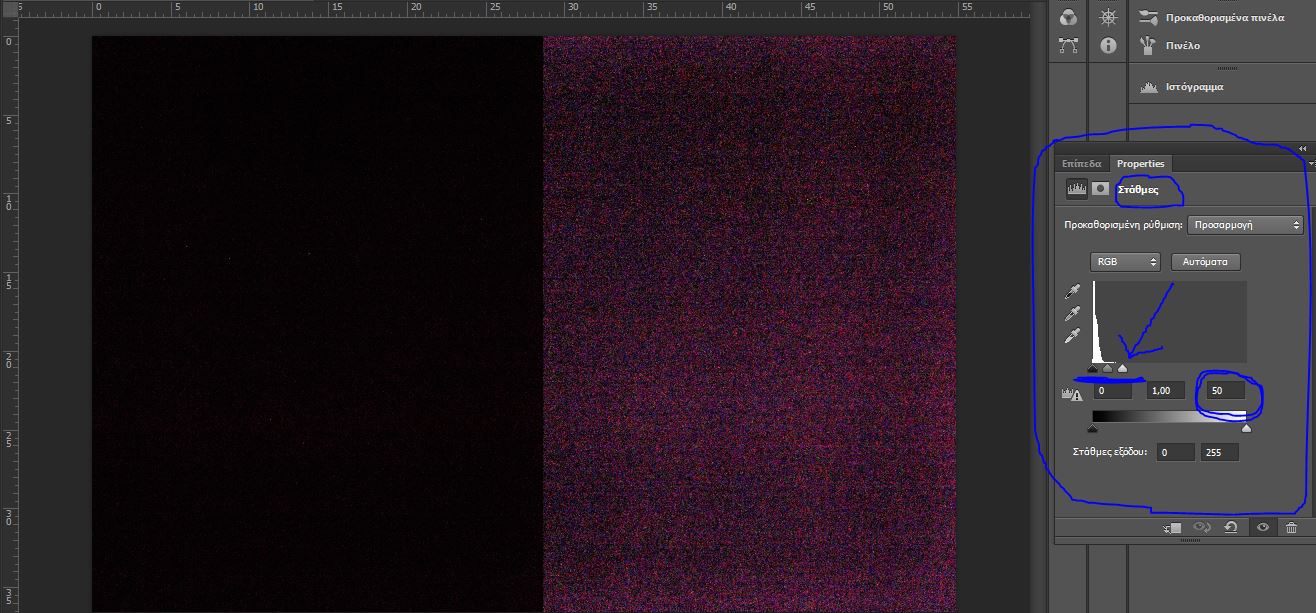
Task: Click the Levels histogram graph
Action: (x=1170, y=322)
